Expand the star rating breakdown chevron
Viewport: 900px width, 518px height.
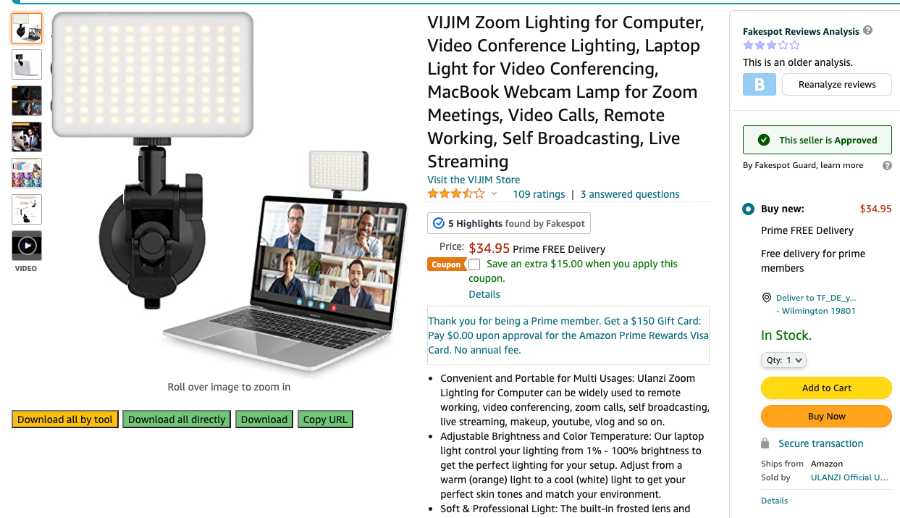(x=494, y=194)
